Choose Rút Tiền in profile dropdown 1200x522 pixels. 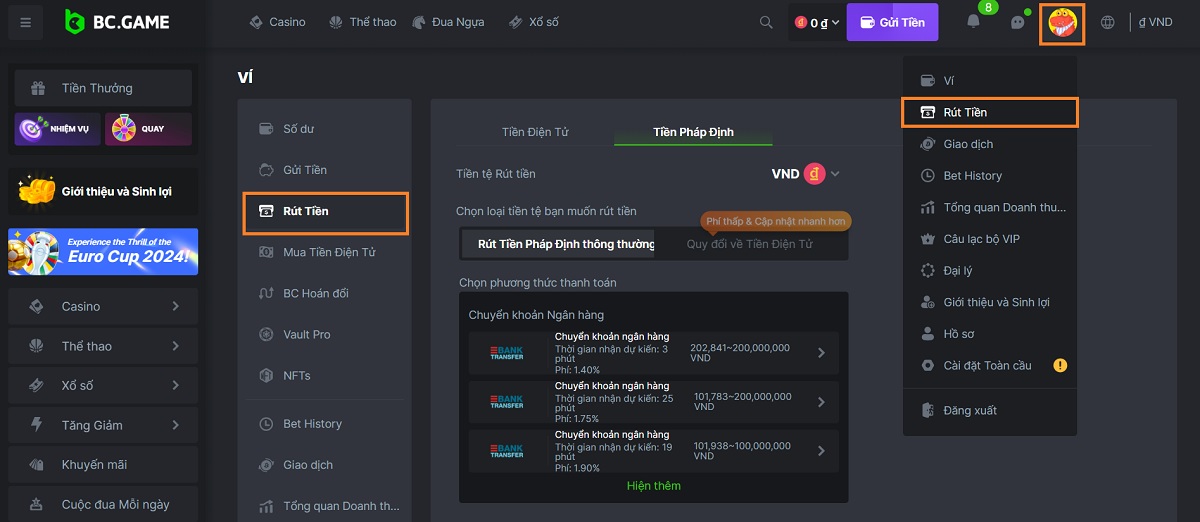pyautogui.click(x=990, y=112)
